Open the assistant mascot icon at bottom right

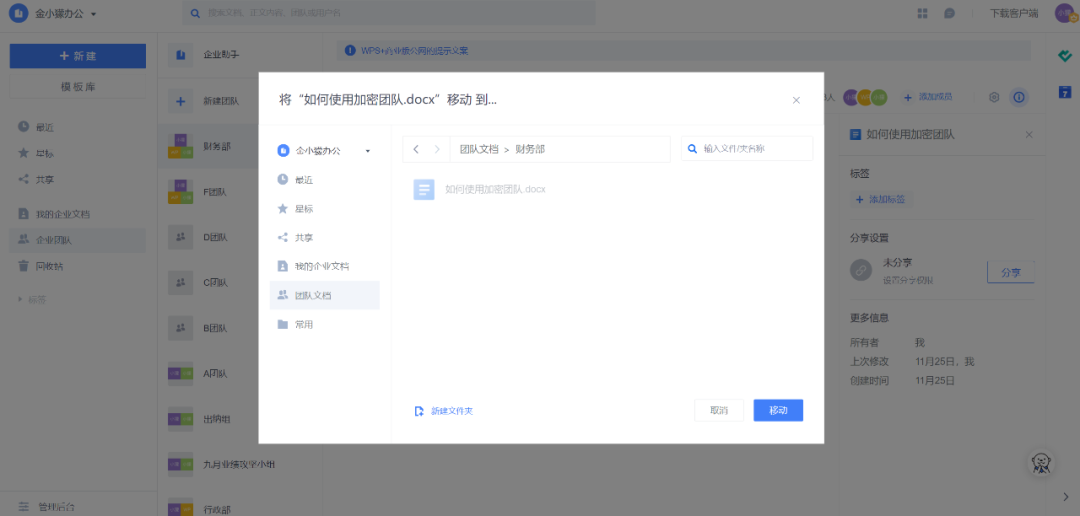[x=1041, y=463]
